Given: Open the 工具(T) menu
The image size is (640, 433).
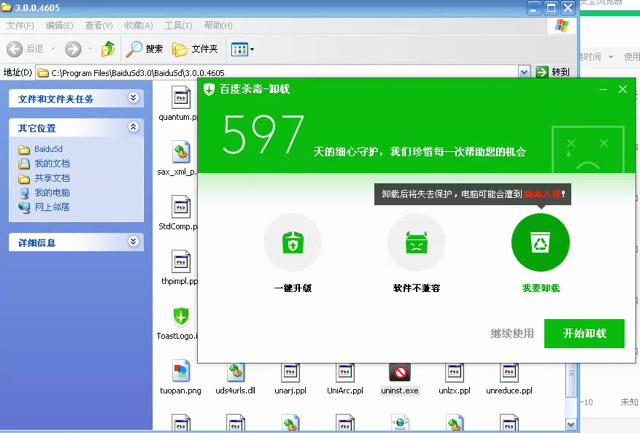Looking at the screenshot, I should click(x=178, y=26).
